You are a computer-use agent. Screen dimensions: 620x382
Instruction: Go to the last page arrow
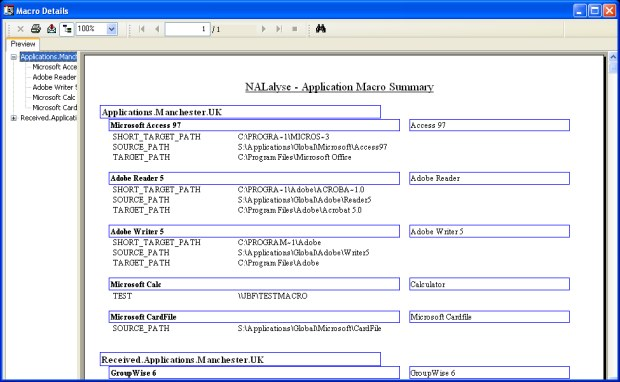coord(279,29)
